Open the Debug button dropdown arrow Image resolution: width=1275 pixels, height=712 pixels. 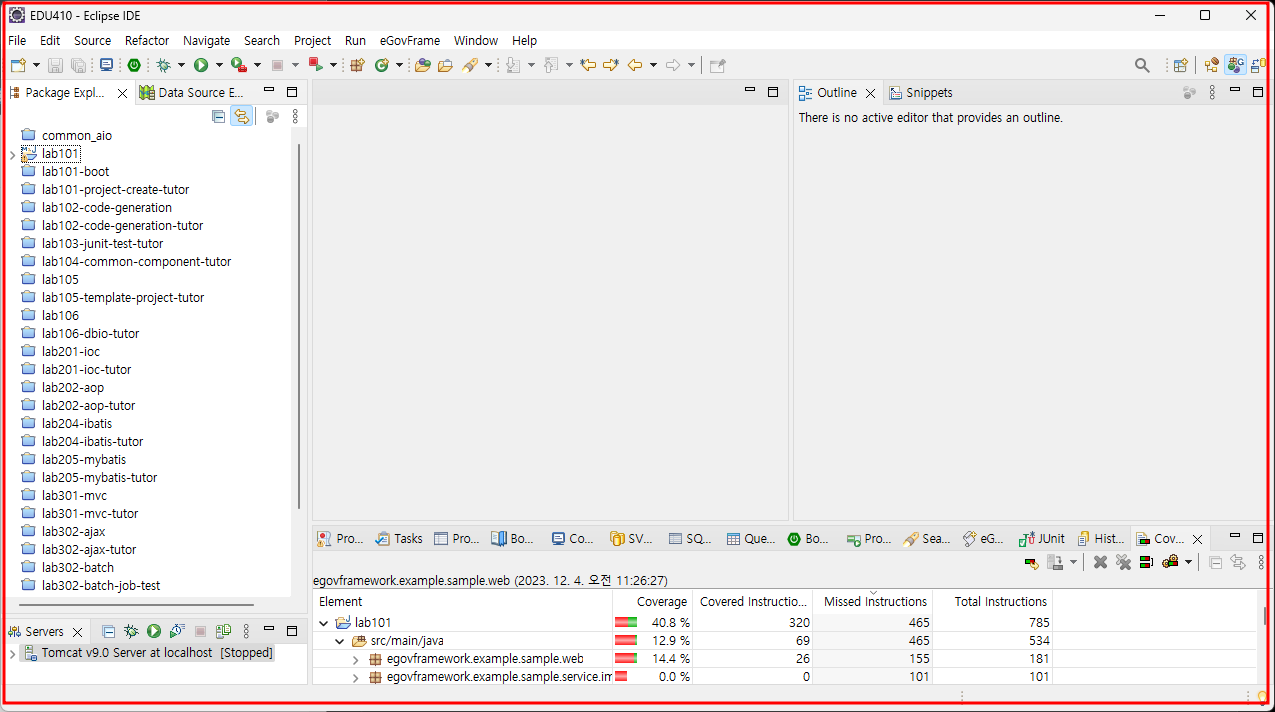point(181,65)
